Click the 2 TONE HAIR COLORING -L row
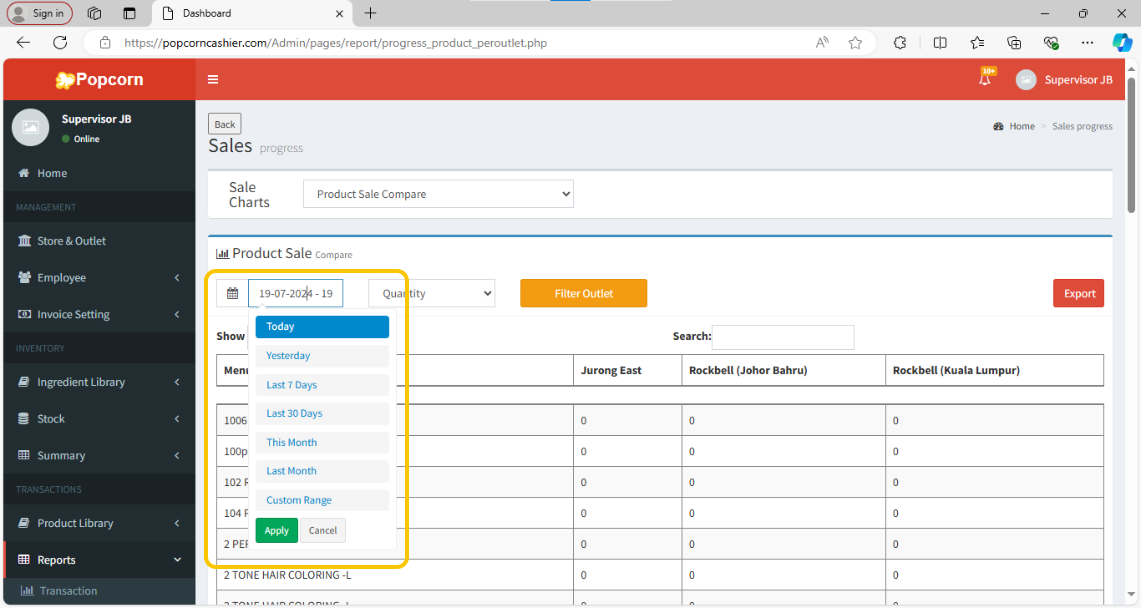 [660, 575]
